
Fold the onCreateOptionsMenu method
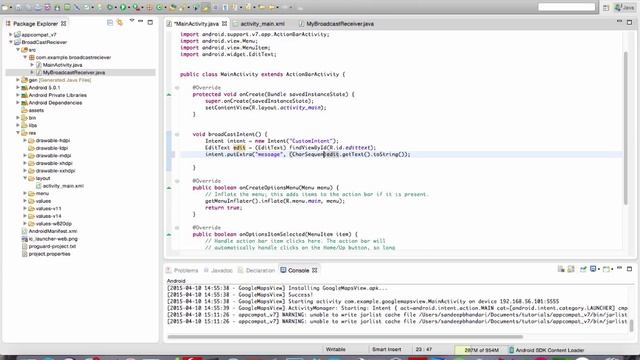click(x=177, y=181)
